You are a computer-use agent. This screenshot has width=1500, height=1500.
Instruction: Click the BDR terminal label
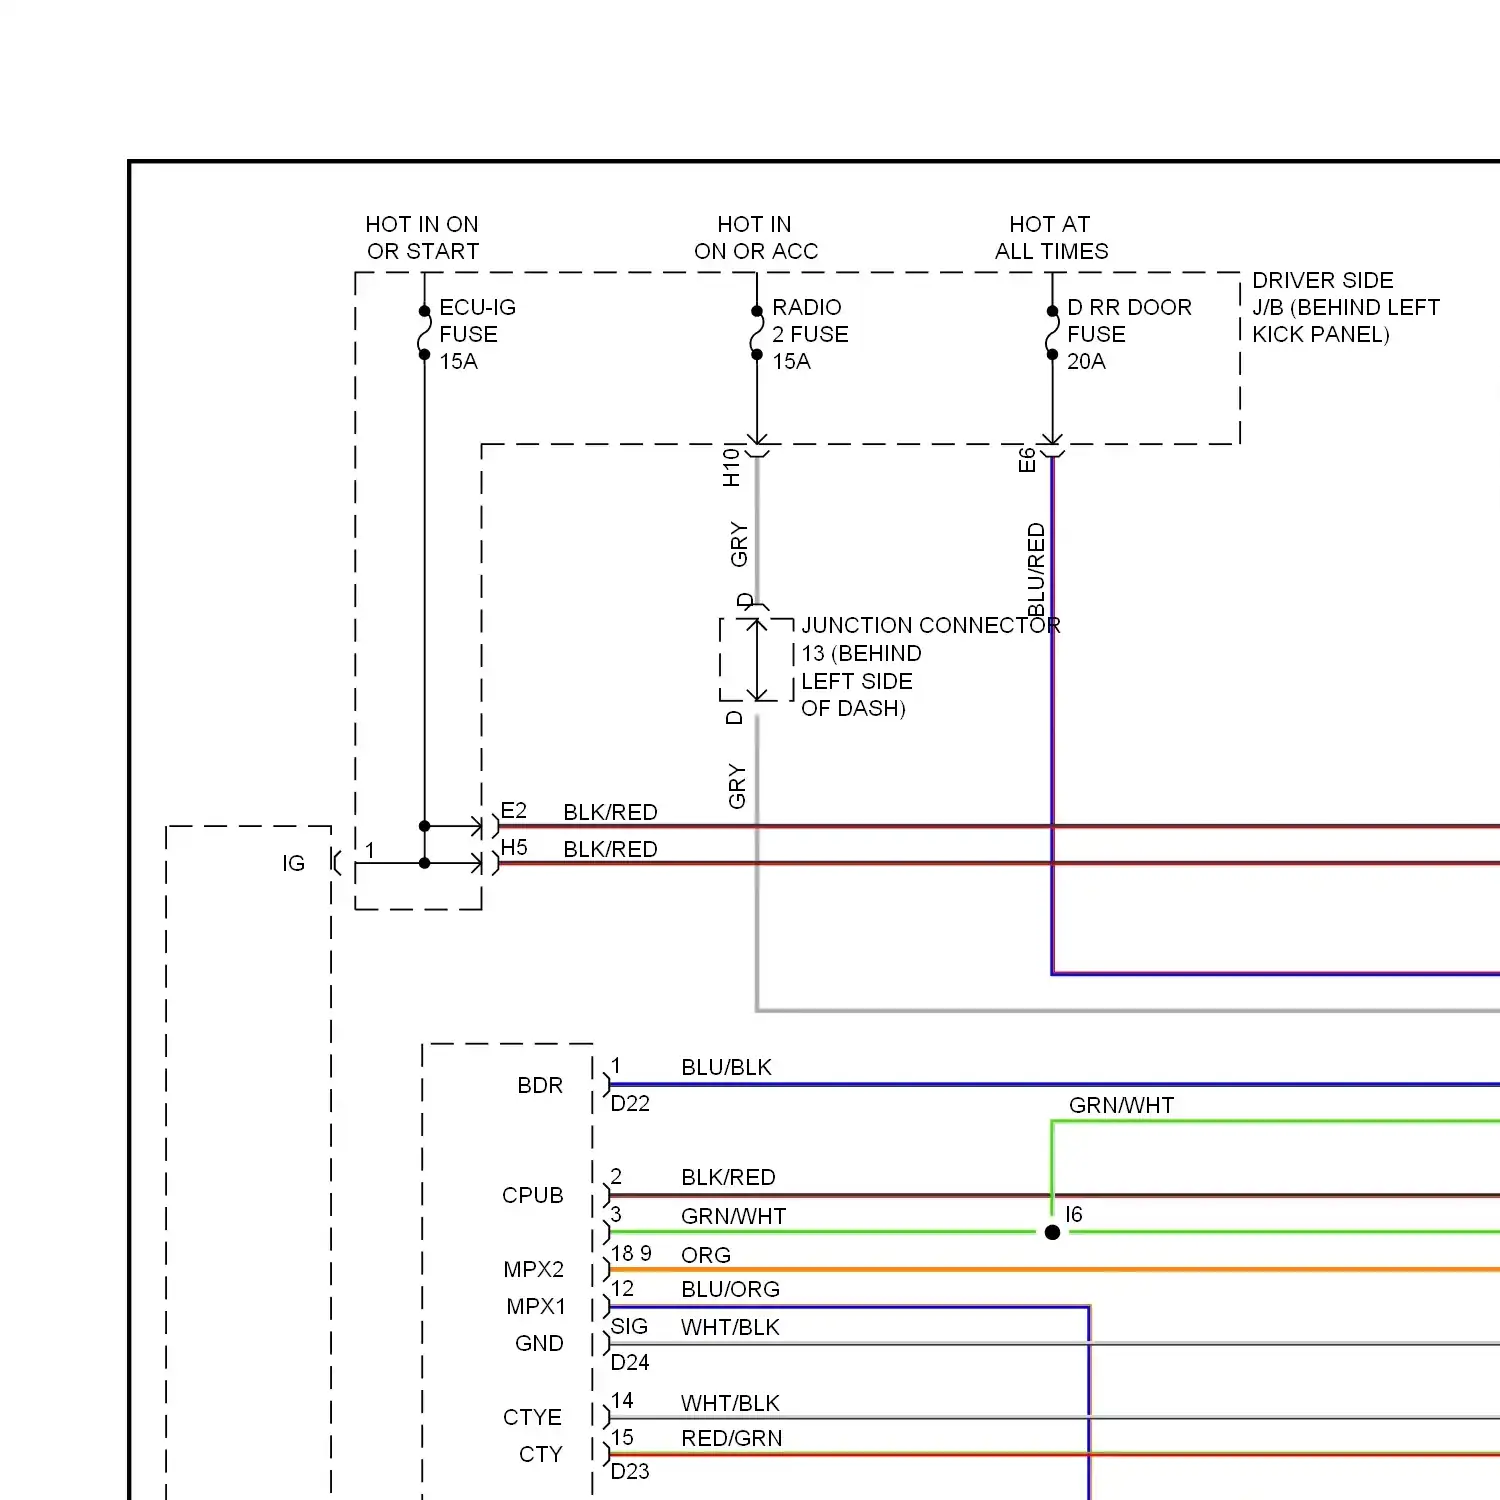540,1085
